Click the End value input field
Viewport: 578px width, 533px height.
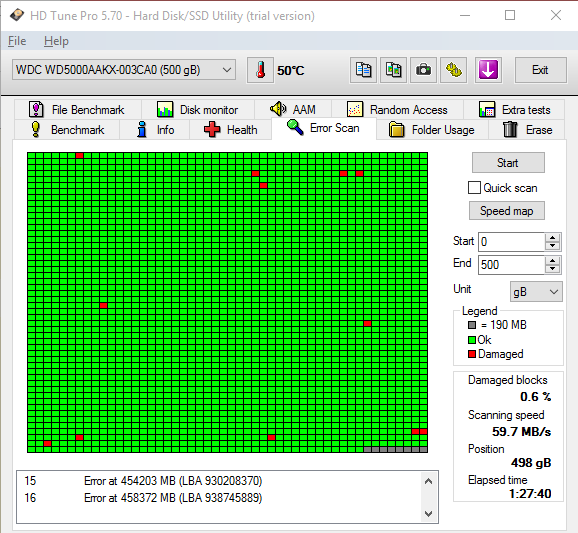coord(511,265)
